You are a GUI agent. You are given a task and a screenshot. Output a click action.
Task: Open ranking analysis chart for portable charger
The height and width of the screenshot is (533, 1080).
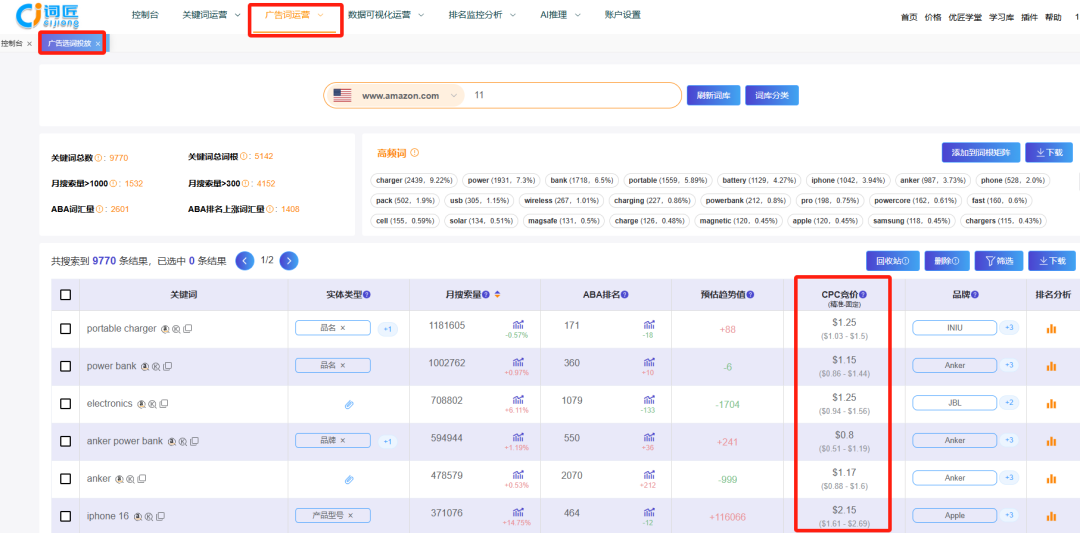tap(1051, 328)
